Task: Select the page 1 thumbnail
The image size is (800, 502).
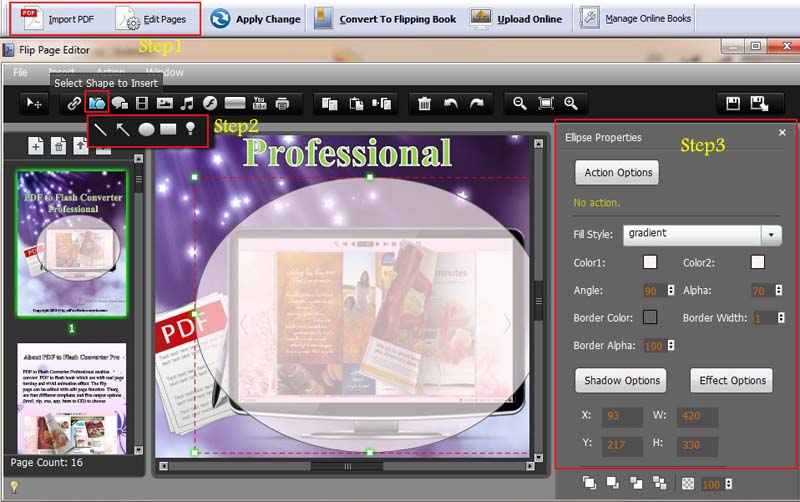Action: [x=72, y=244]
